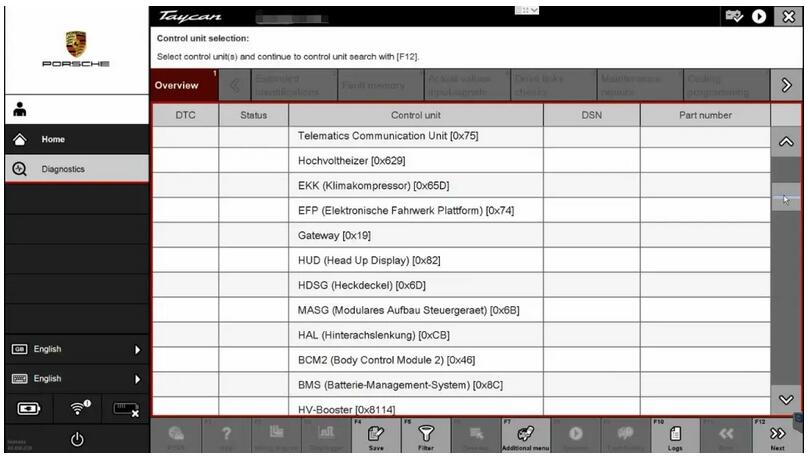Select HV-Booster [0x8114] control unit
Image resolution: width=808 pixels, height=457 pixels.
[461, 407]
